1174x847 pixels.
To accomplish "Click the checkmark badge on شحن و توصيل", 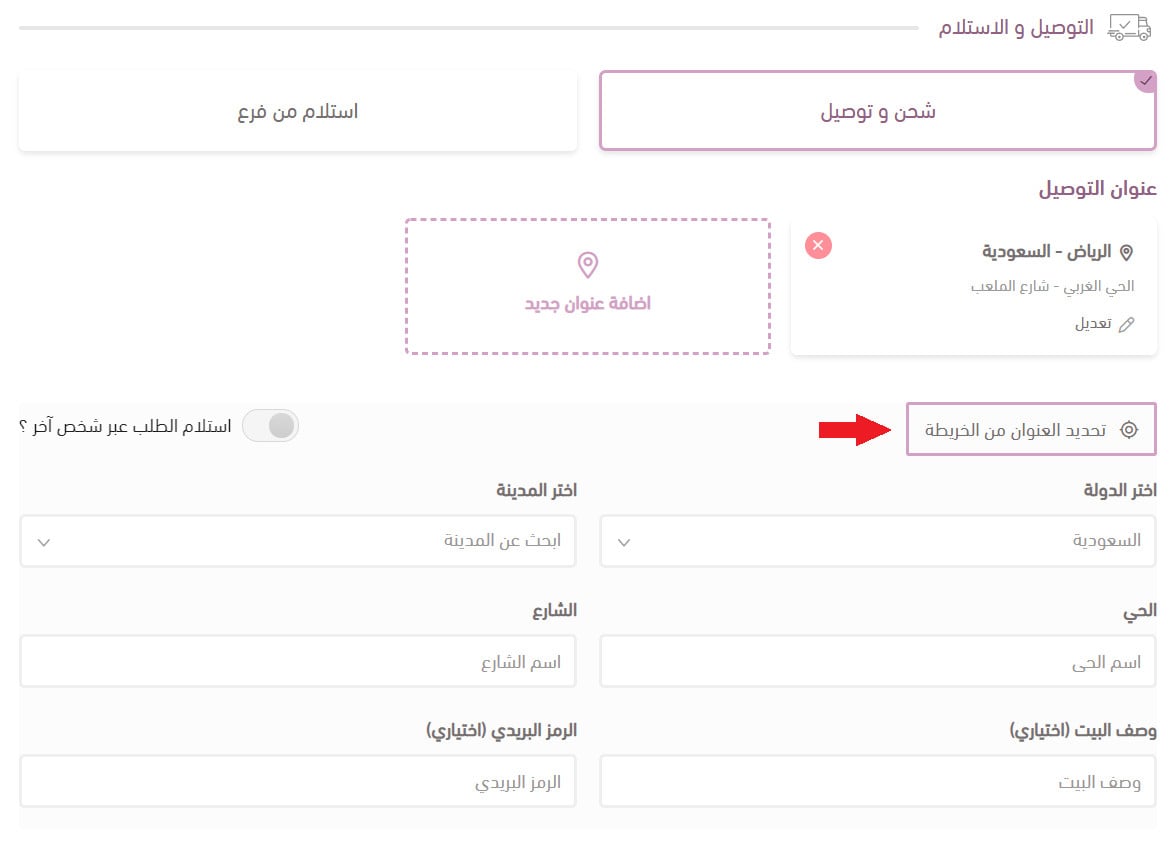I will (1146, 81).
